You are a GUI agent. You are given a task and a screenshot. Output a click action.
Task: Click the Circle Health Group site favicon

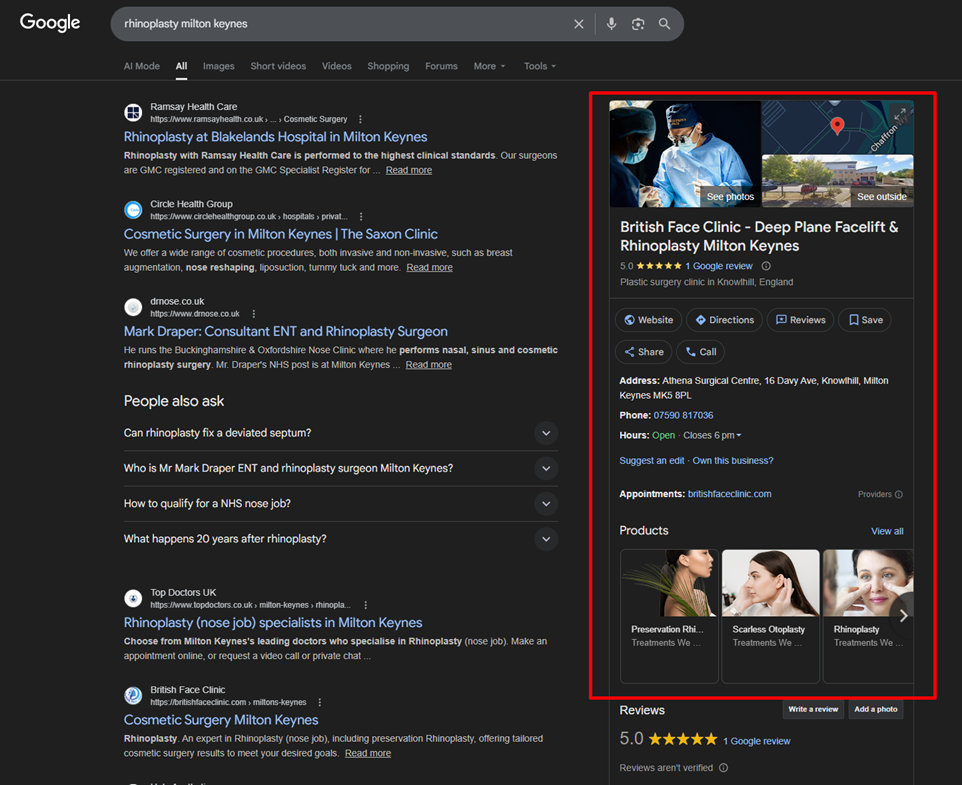click(133, 210)
